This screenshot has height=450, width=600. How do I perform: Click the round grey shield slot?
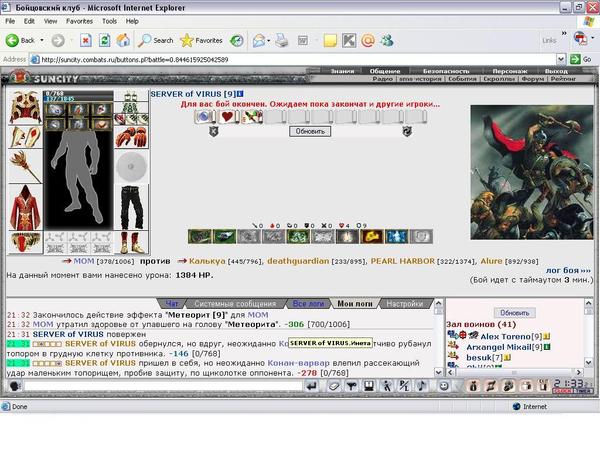point(131,166)
